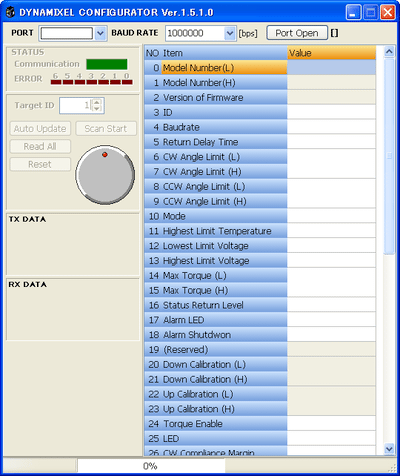The height and width of the screenshot is (476, 400).
Task: Click the error bit 0 indicator
Action: 127,82
